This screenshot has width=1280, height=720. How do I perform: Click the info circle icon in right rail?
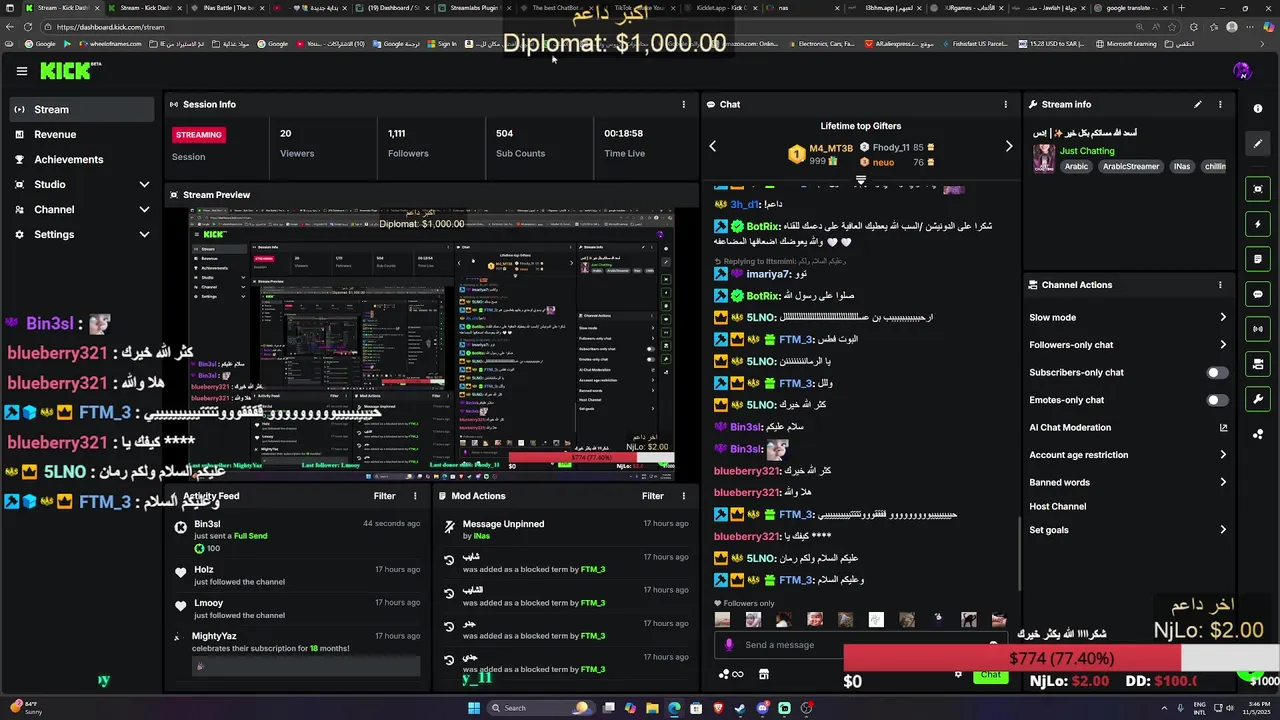[x=1258, y=109]
